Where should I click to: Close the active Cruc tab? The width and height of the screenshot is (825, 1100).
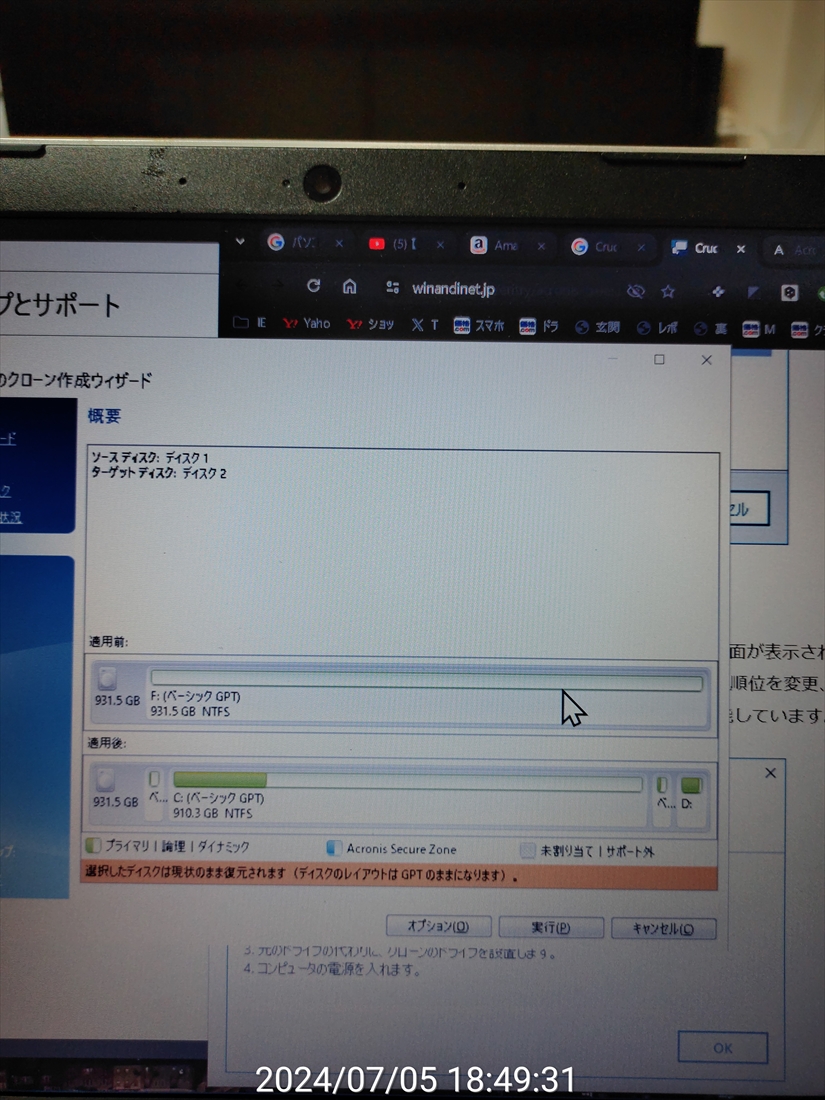coord(741,249)
